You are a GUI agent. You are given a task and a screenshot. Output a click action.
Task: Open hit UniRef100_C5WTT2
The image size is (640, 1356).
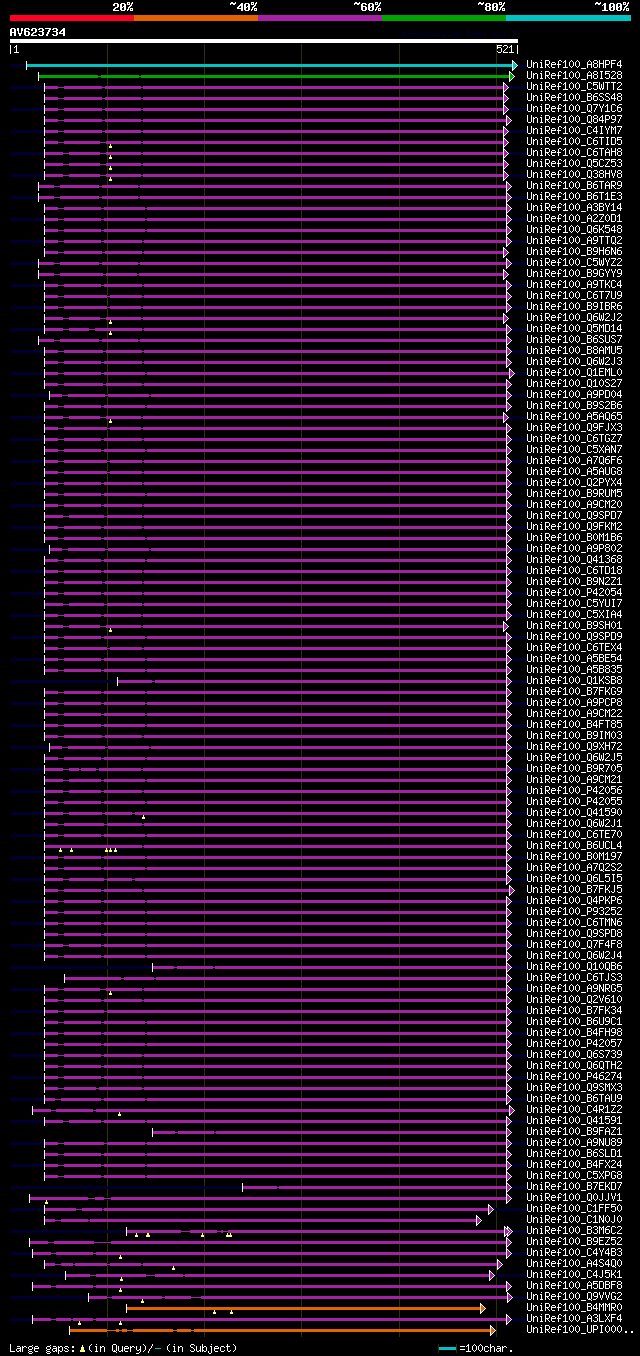574,87
